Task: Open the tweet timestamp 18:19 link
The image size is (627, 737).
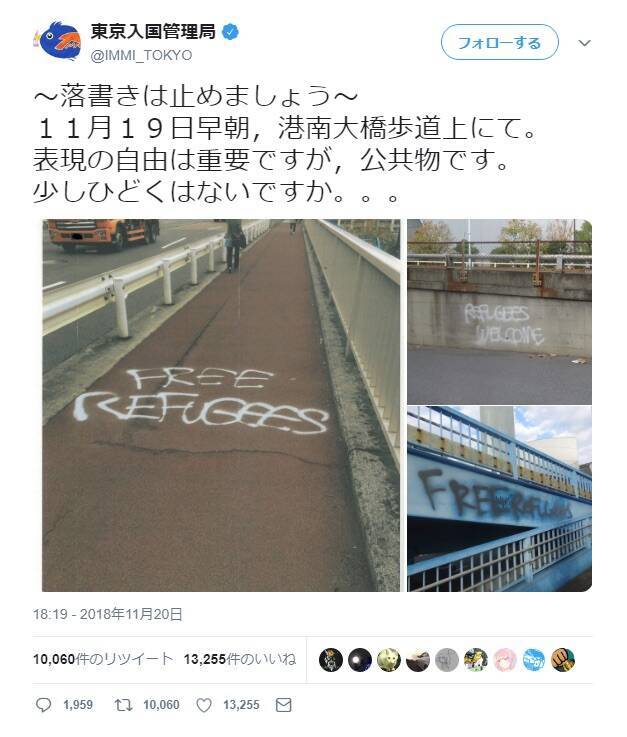Action: click(108, 614)
